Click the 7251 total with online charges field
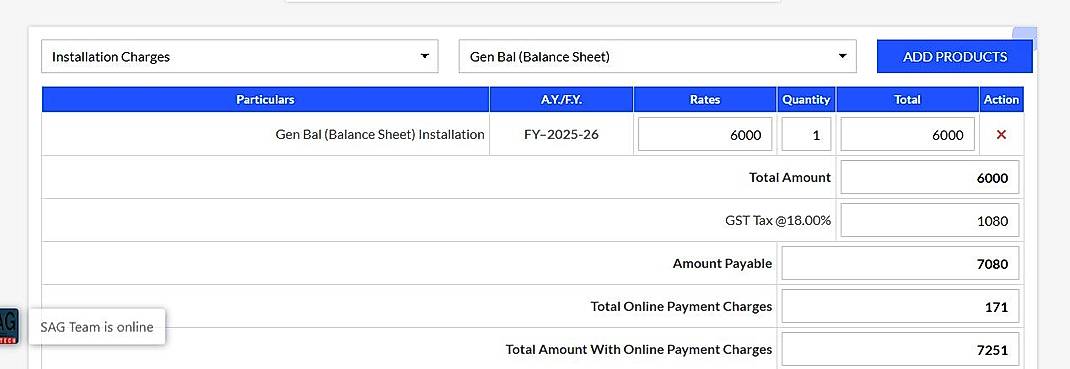Viewport: 1070px width, 369px height. (900, 349)
